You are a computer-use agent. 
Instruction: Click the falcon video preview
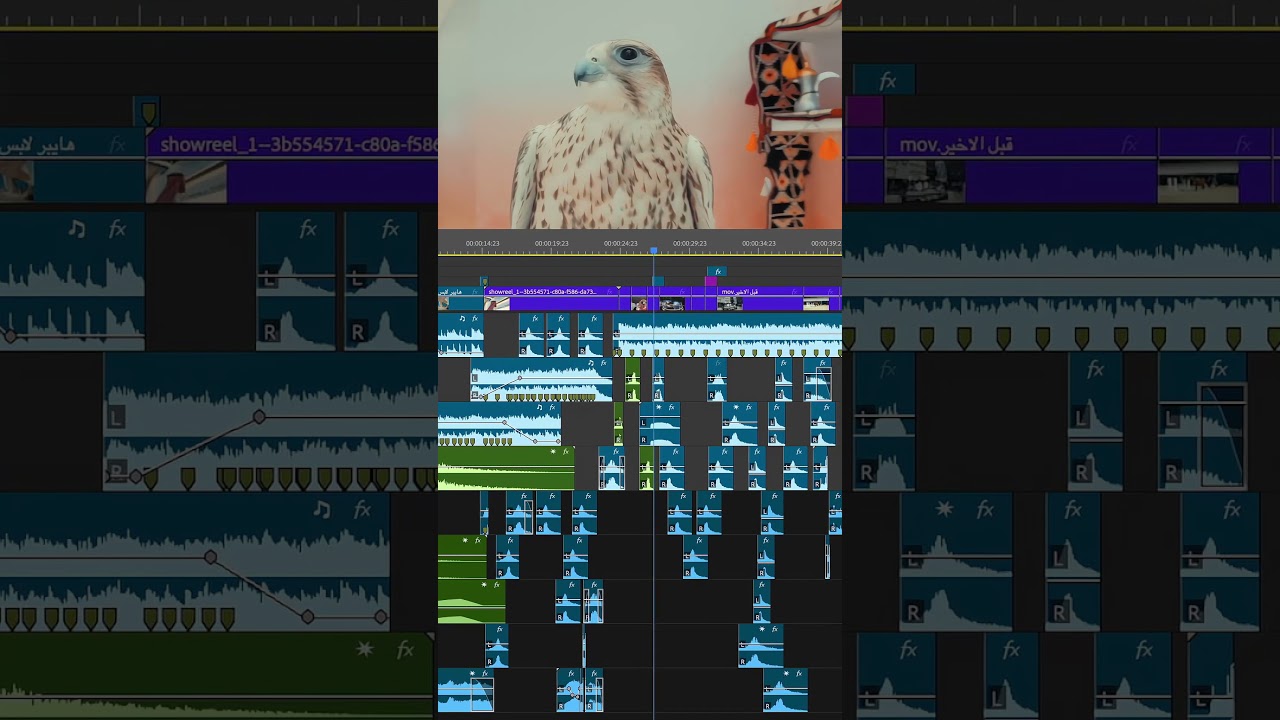click(x=640, y=115)
